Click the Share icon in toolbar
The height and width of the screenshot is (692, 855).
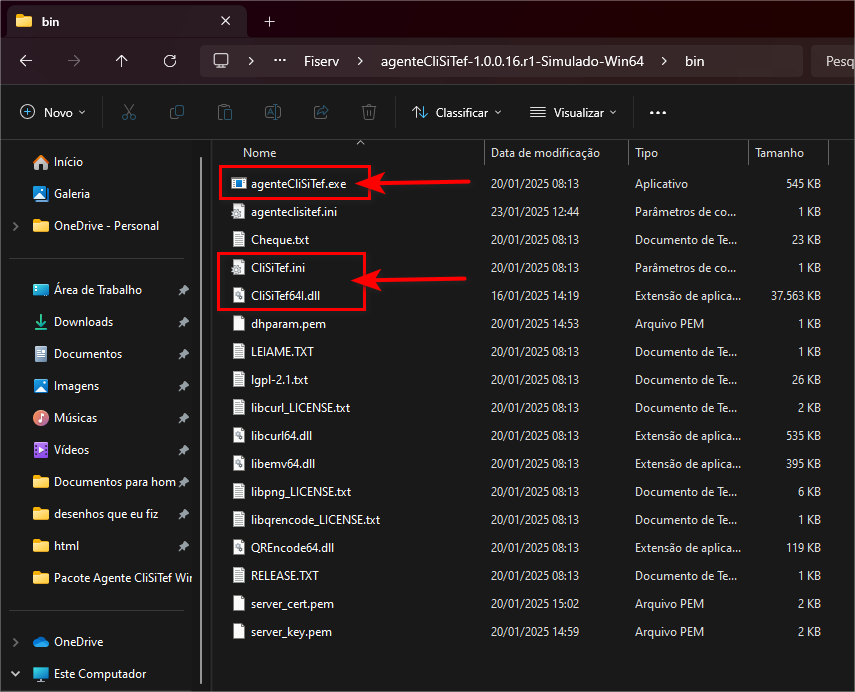point(321,112)
